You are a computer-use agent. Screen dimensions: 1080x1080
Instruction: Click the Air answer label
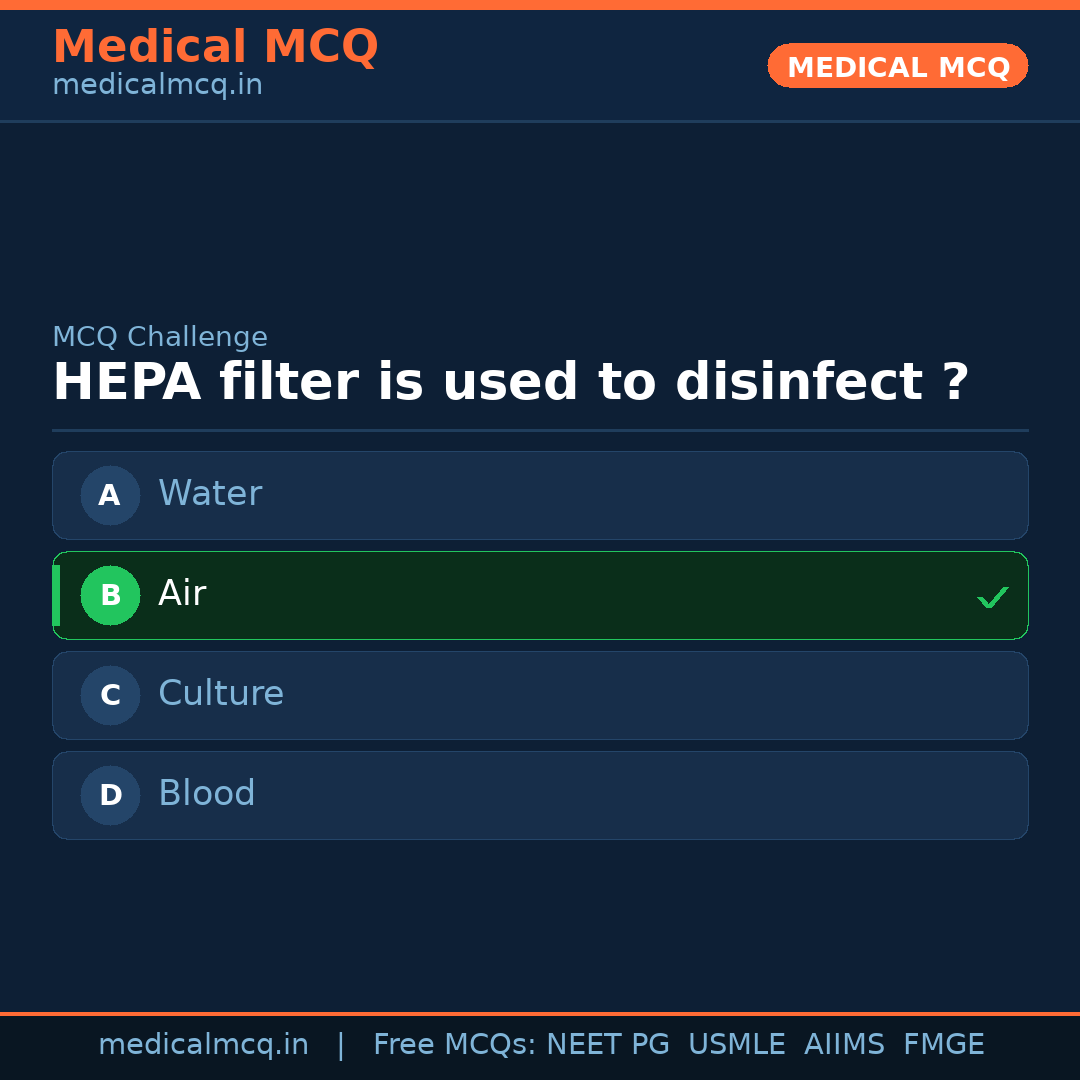tap(182, 594)
